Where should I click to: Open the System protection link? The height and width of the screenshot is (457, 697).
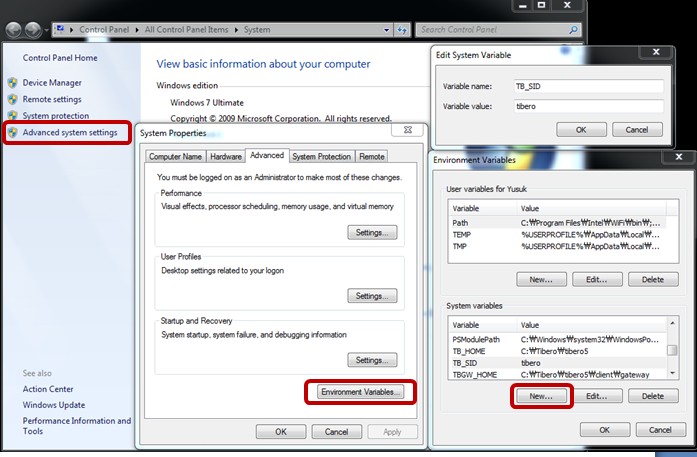(56, 116)
